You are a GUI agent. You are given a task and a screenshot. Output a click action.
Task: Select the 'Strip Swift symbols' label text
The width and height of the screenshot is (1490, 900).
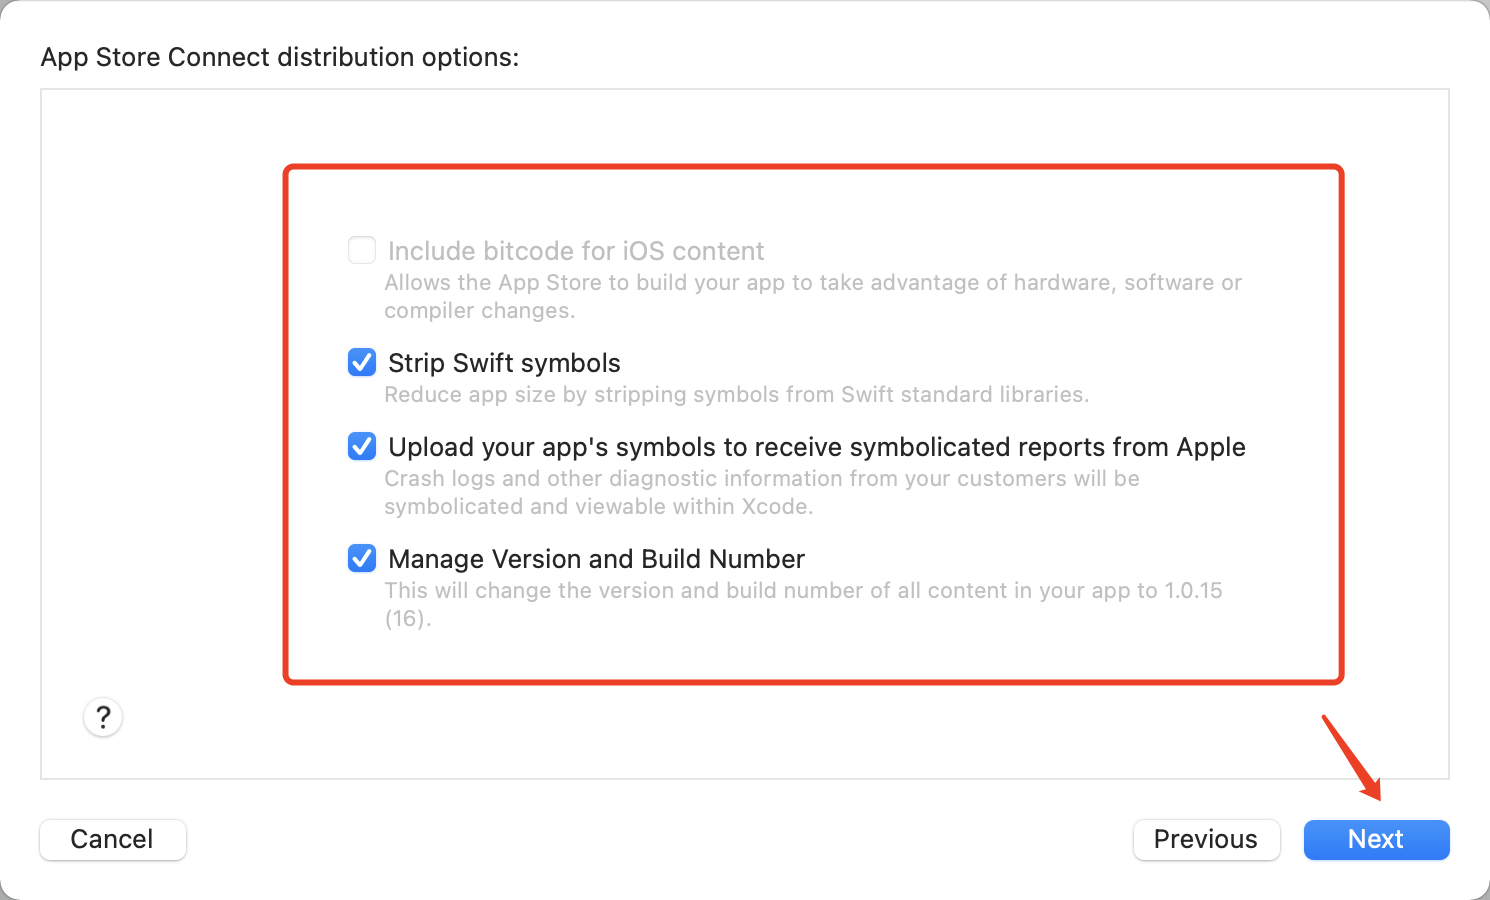click(x=504, y=363)
